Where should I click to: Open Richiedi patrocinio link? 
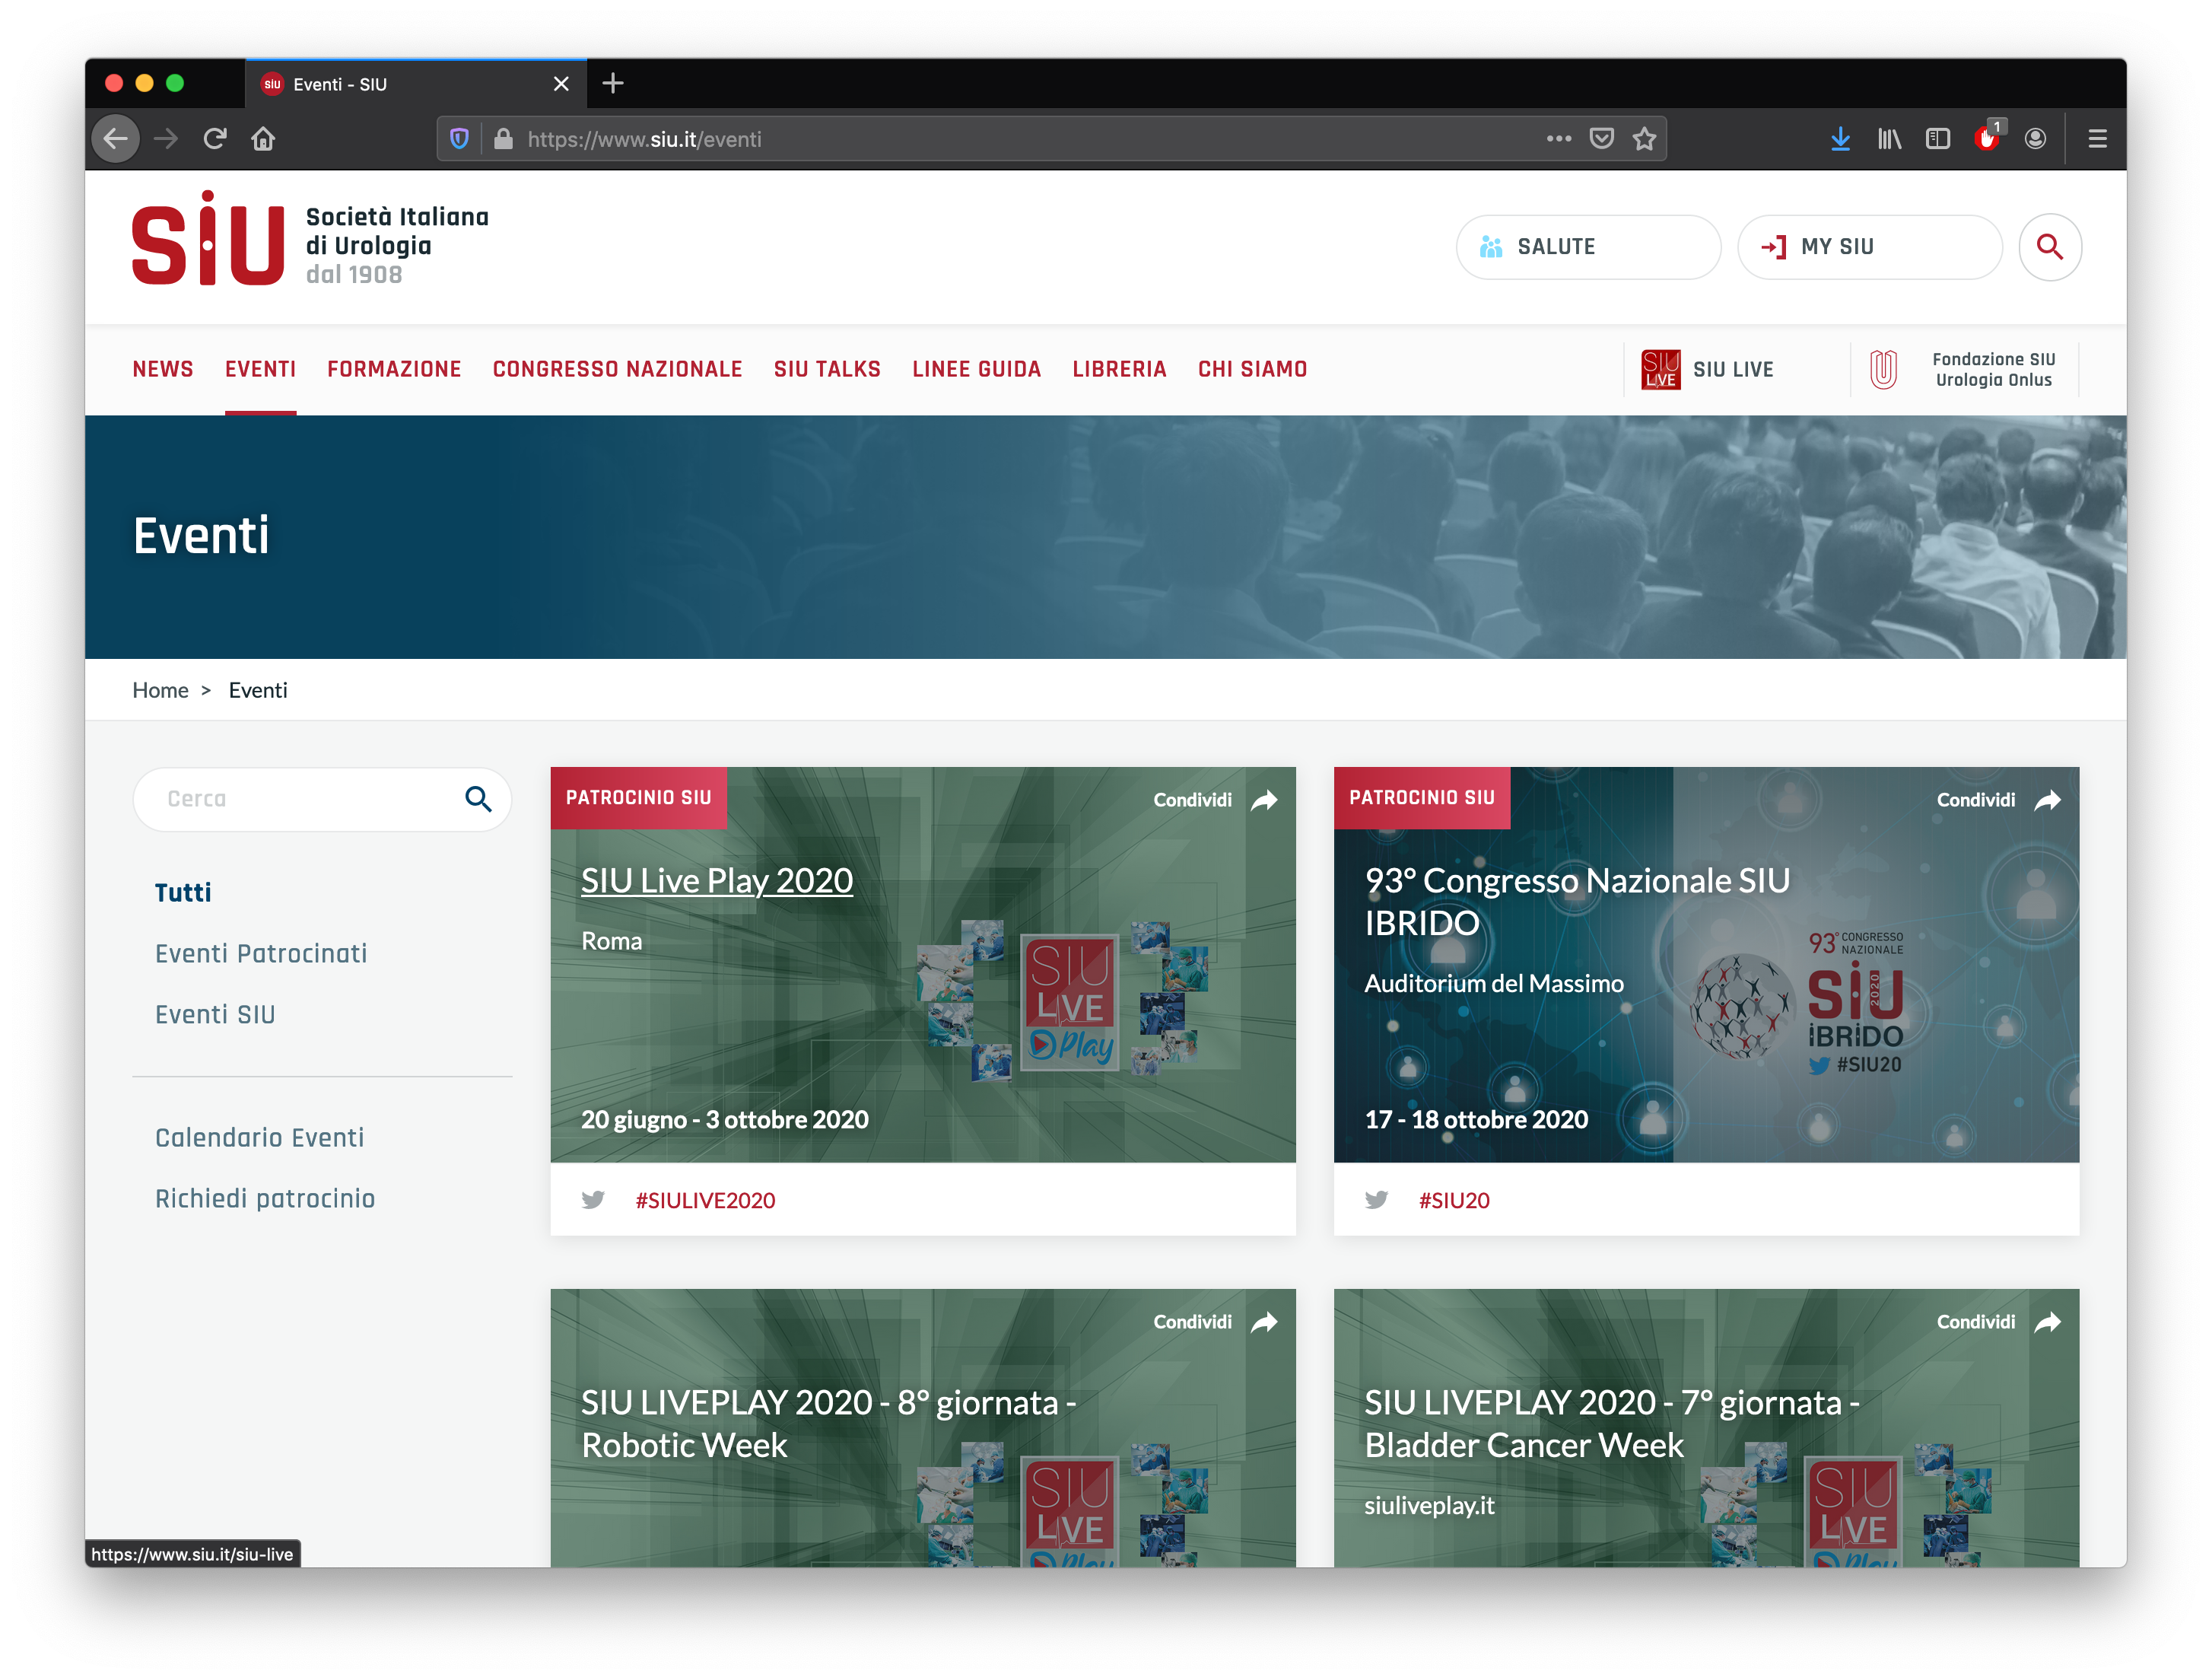click(265, 1198)
